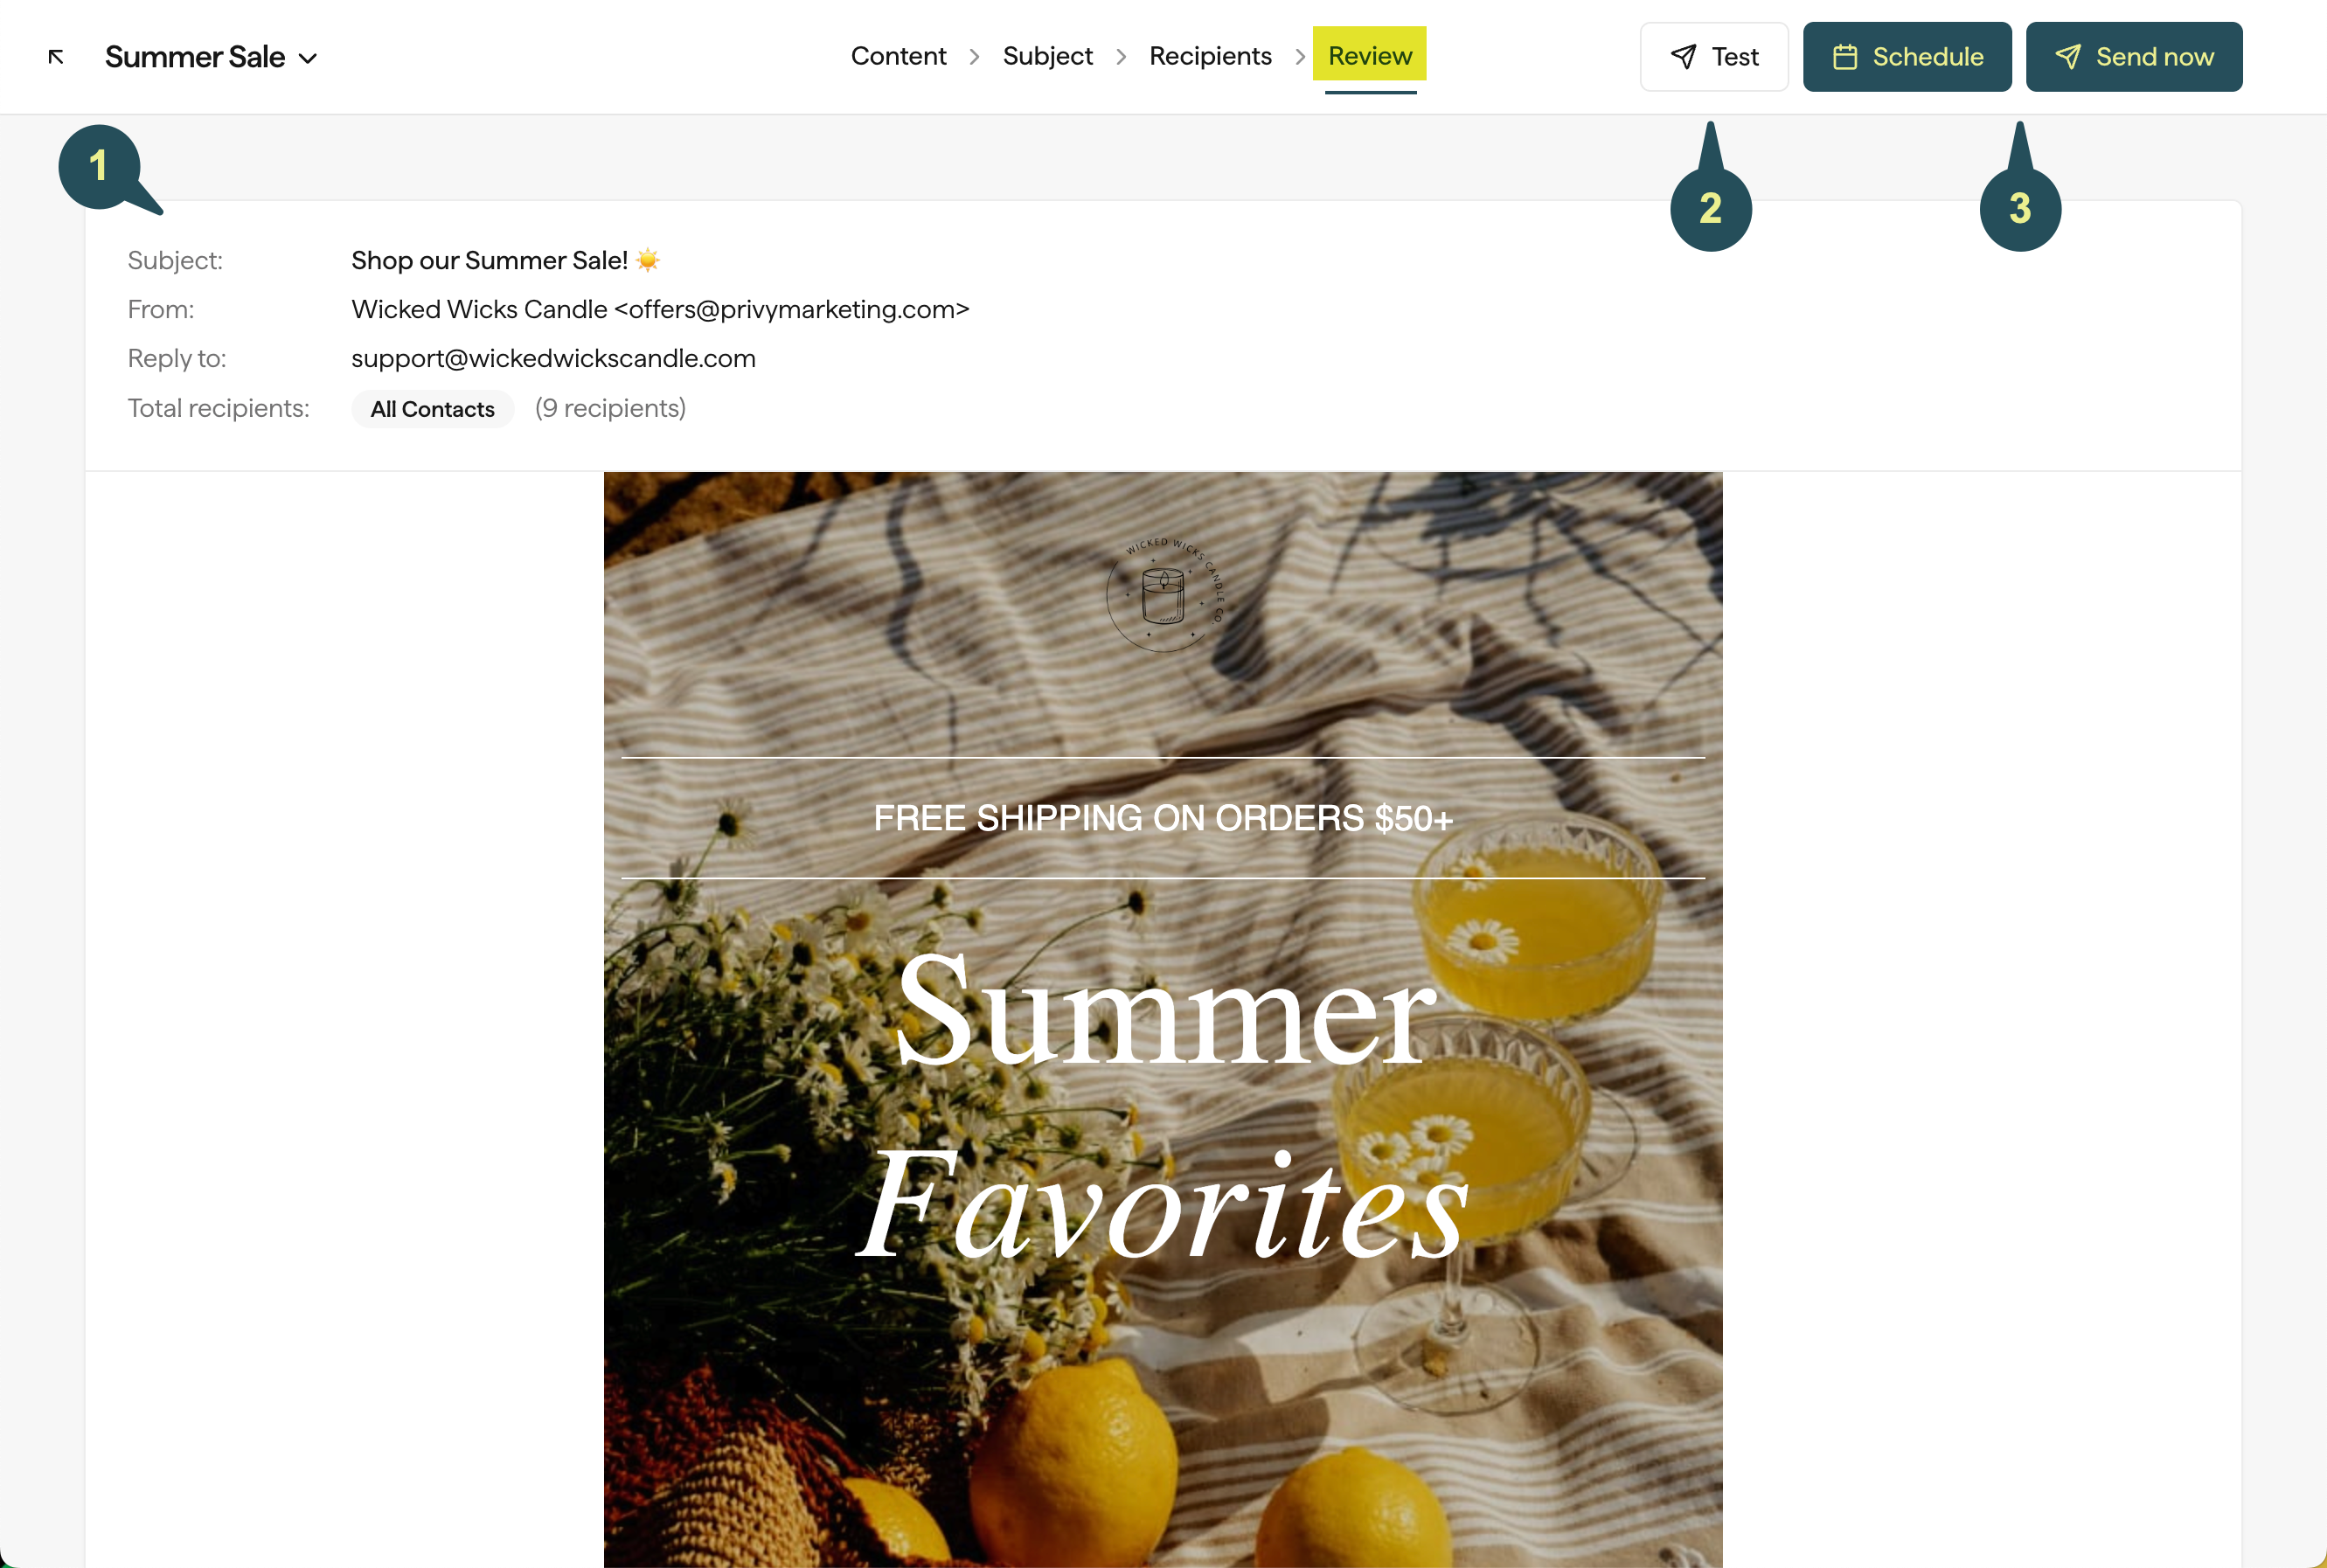The image size is (2327, 1568).
Task: Click annotation marker number 2
Action: [1710, 207]
